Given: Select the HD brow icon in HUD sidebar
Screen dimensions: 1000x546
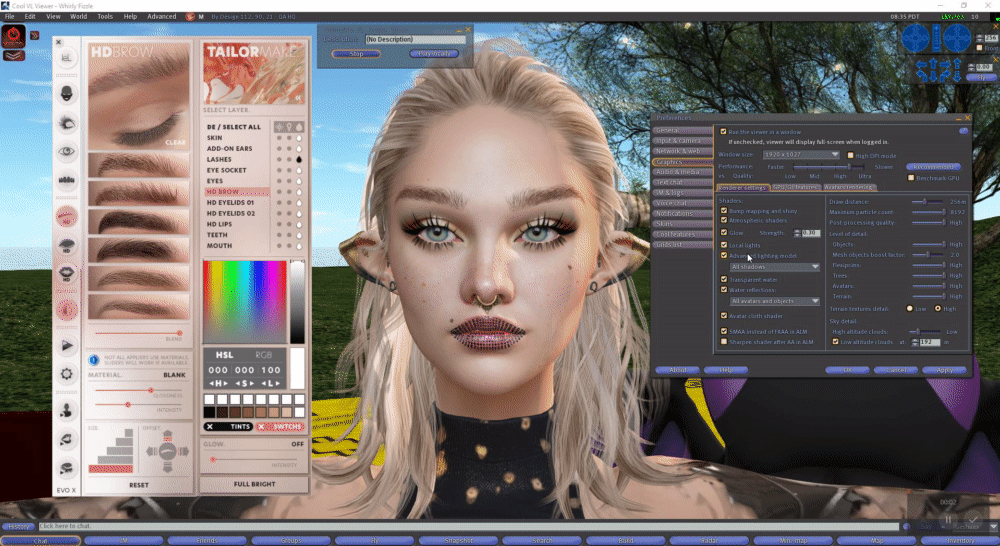Looking at the screenshot, I should point(66,217).
